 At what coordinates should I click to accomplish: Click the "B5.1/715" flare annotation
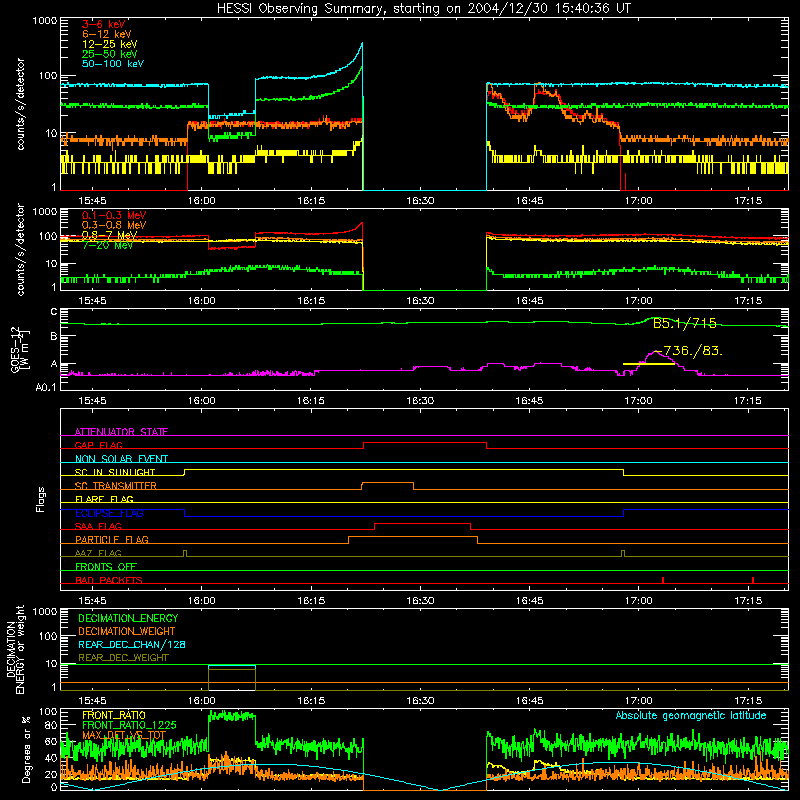[685, 323]
